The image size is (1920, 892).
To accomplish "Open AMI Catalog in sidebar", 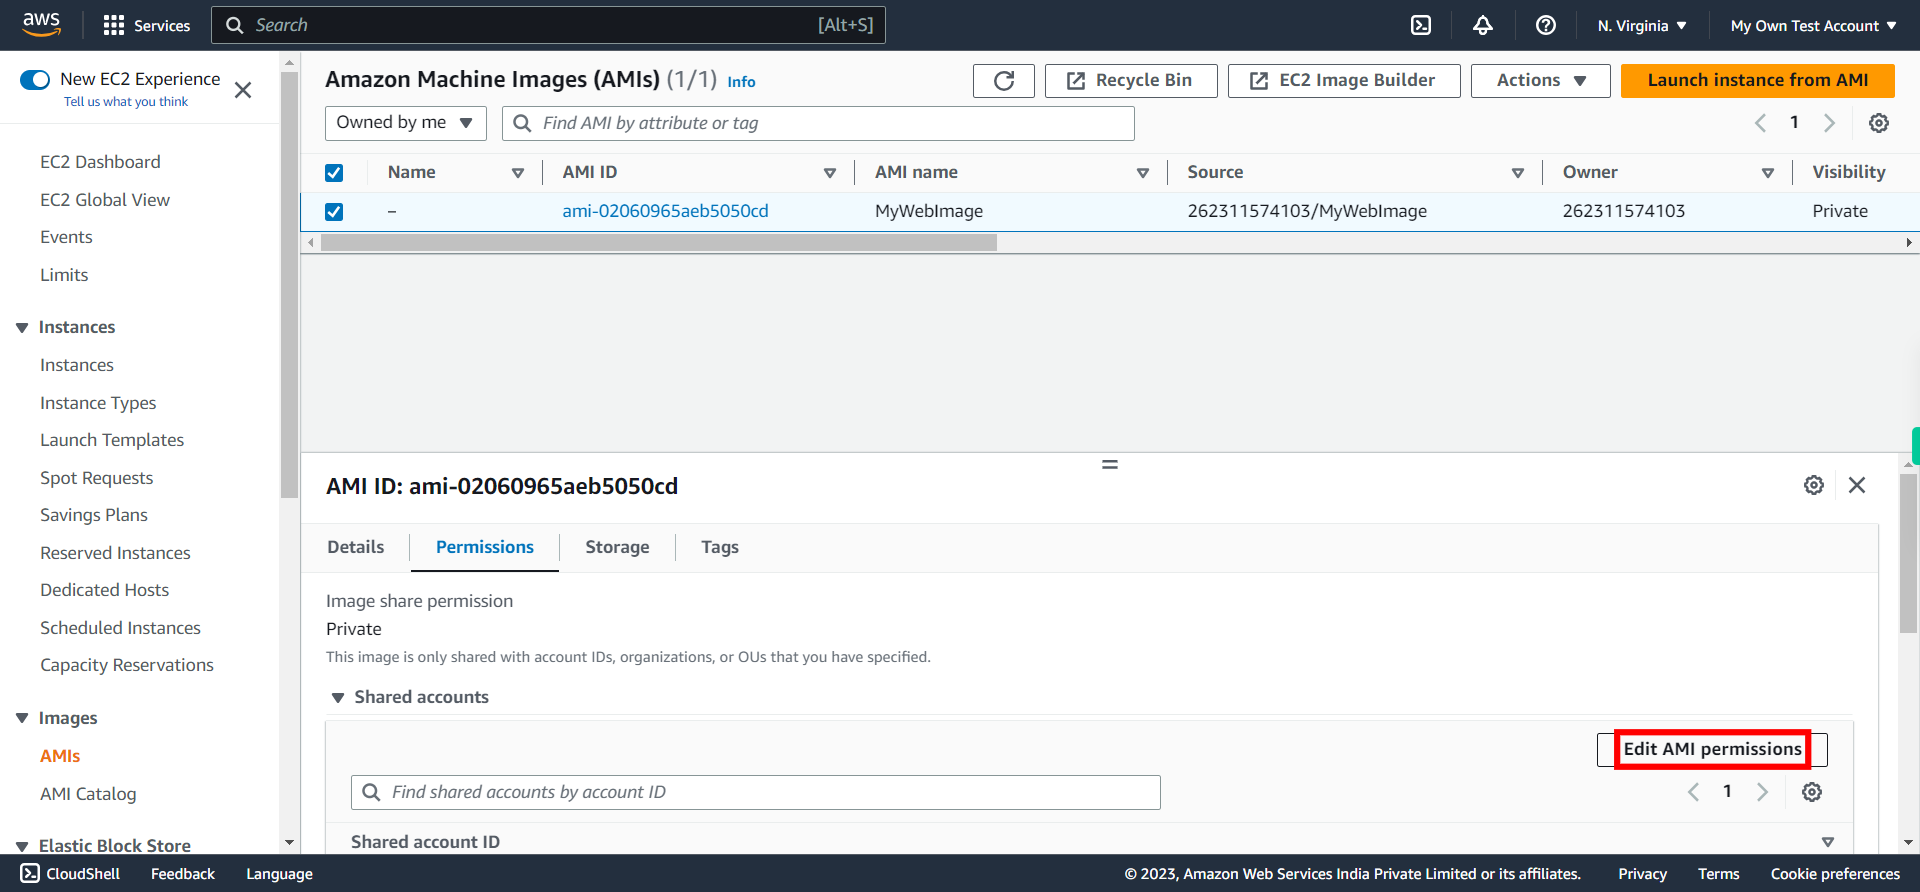I will [x=88, y=794].
